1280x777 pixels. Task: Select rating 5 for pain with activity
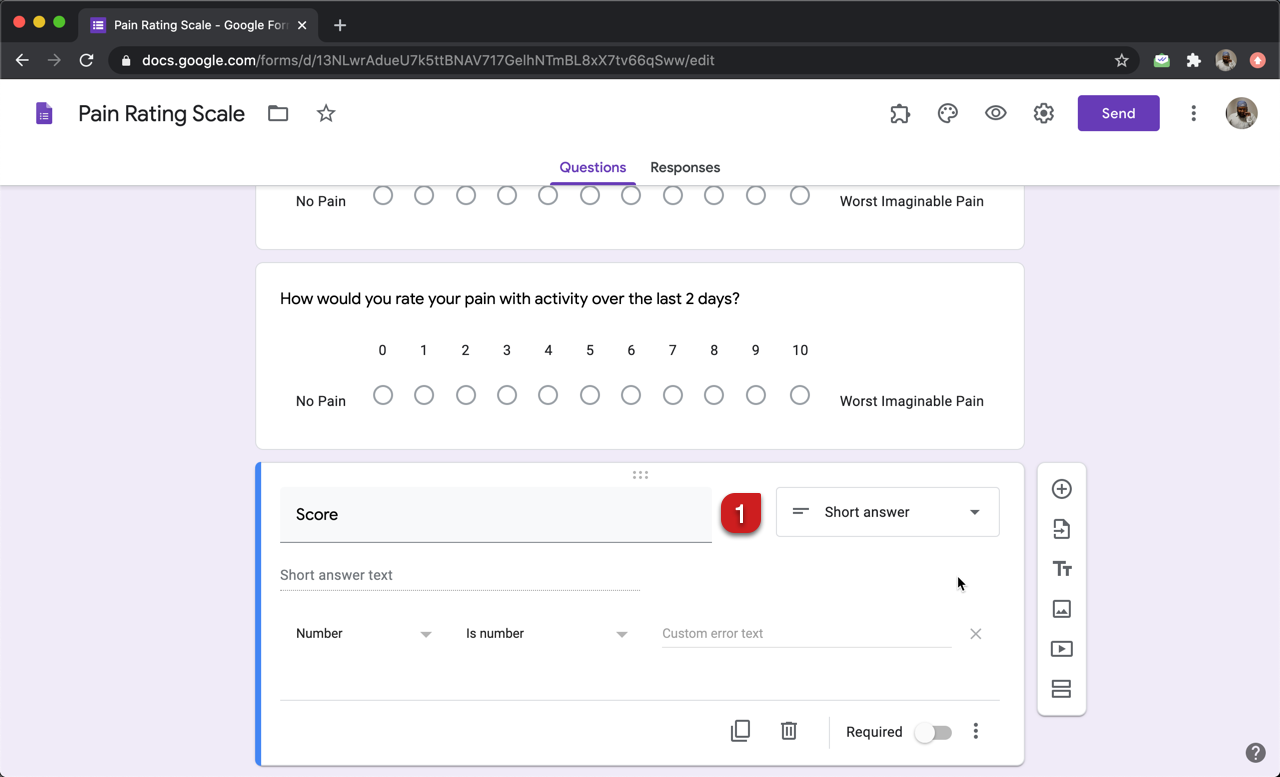pyautogui.click(x=590, y=396)
